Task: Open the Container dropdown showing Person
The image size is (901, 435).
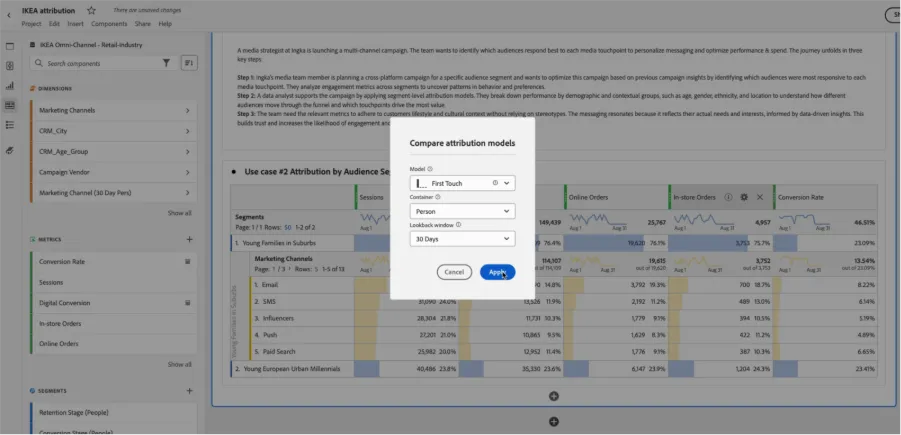Action: tap(463, 211)
